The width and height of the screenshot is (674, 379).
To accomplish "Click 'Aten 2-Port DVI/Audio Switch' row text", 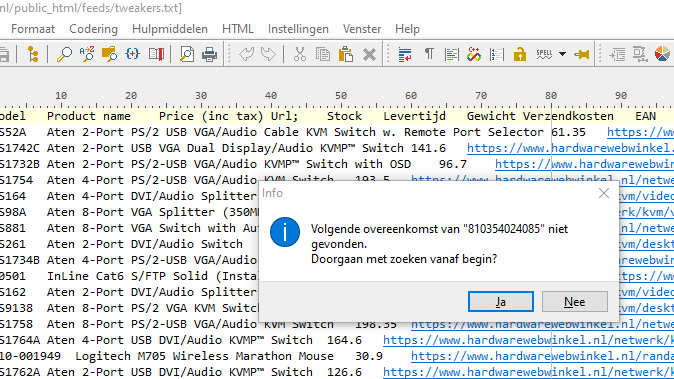I will click(x=145, y=244).
